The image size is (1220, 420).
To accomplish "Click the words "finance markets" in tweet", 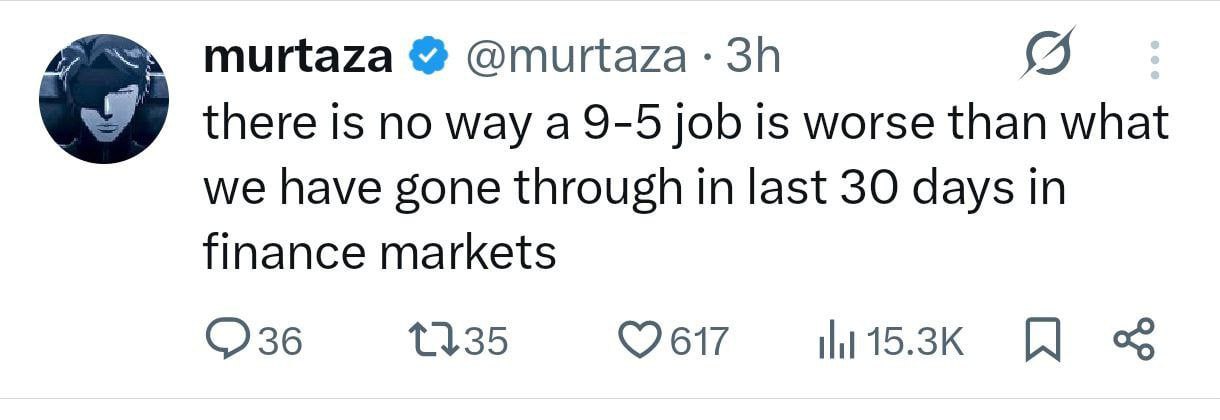I will pyautogui.click(x=380, y=253).
